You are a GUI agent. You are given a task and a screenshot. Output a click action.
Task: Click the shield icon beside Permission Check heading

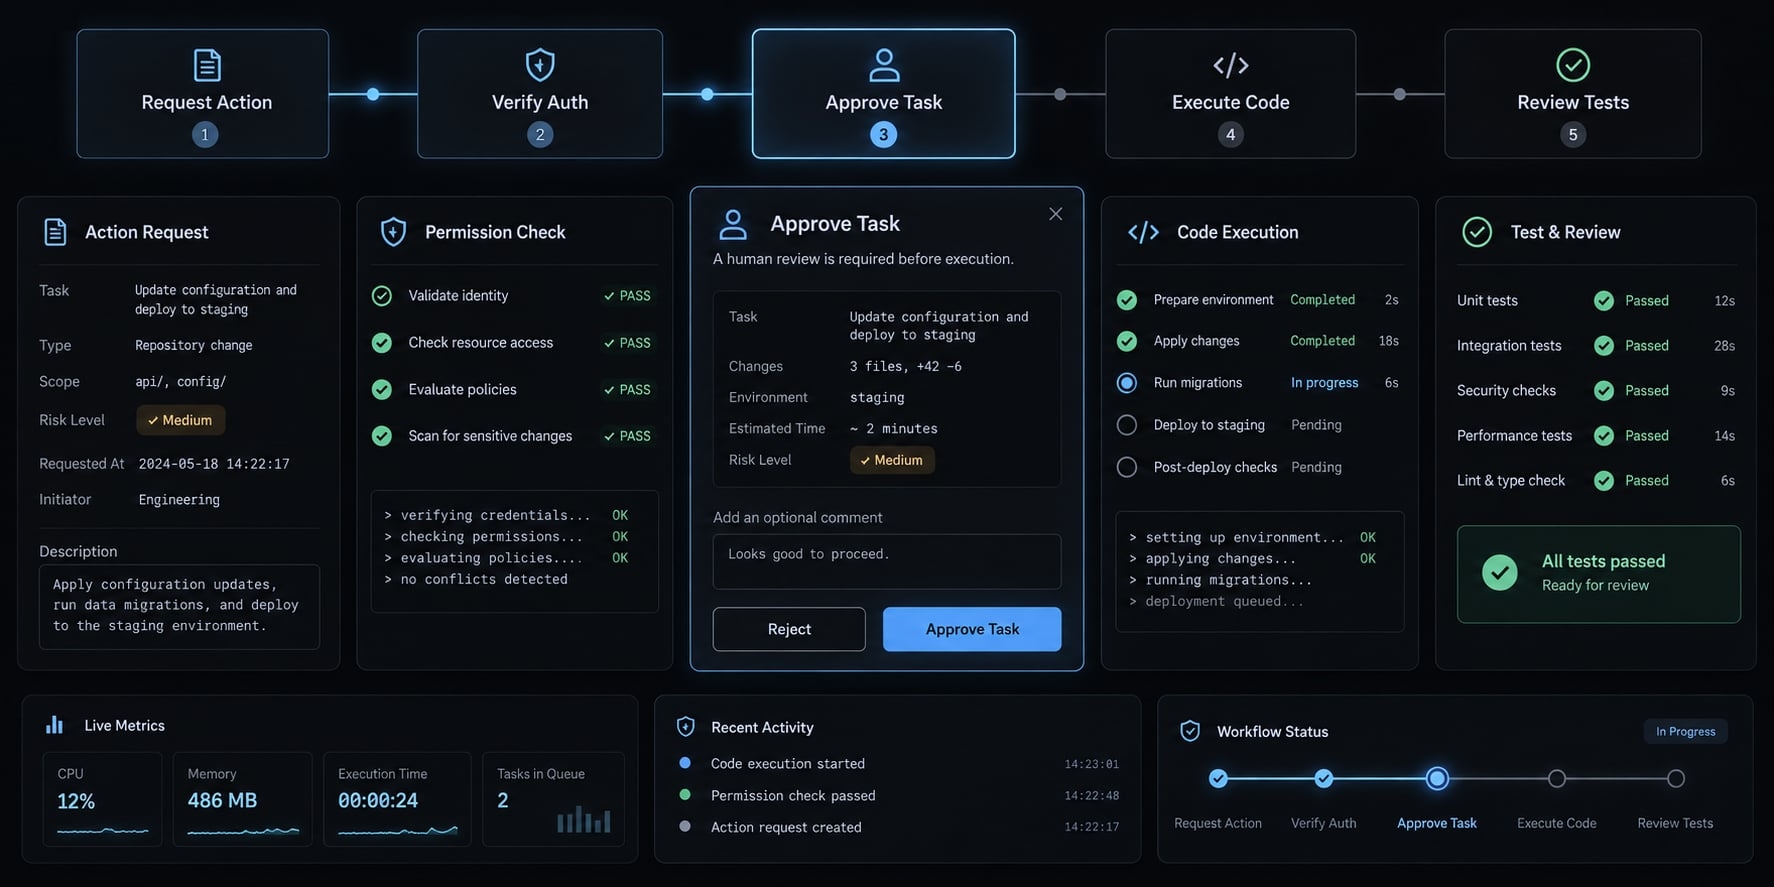(393, 232)
